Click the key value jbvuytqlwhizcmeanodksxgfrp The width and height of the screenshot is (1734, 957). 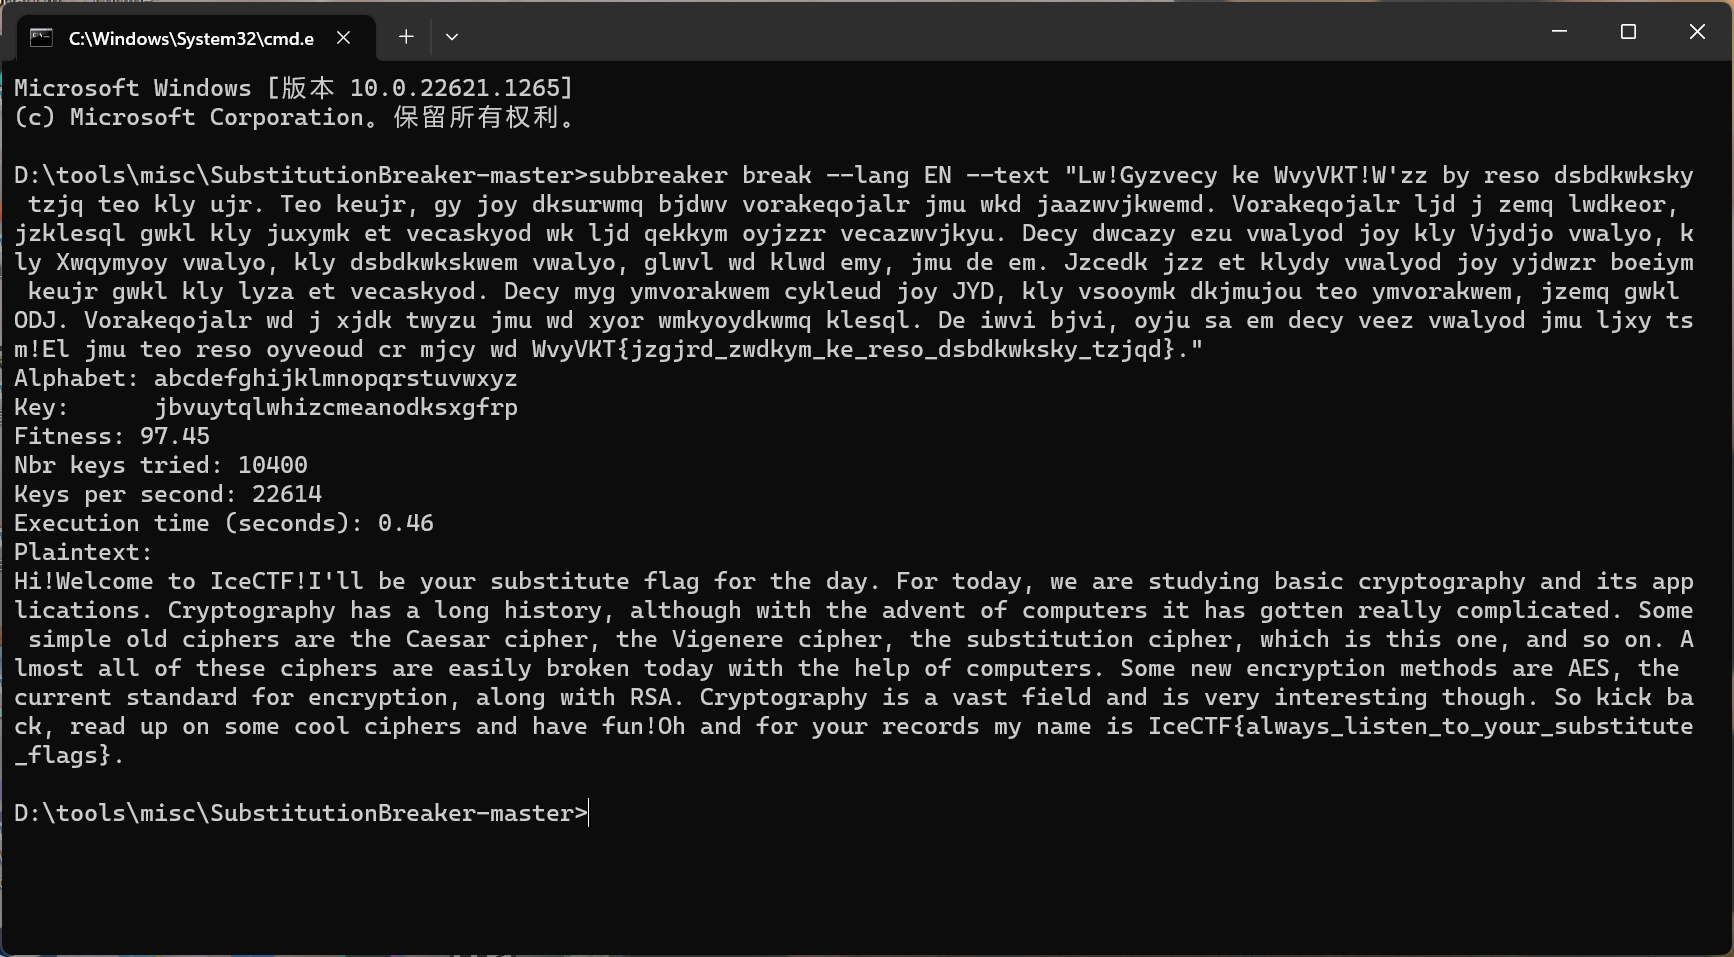pyautogui.click(x=336, y=407)
